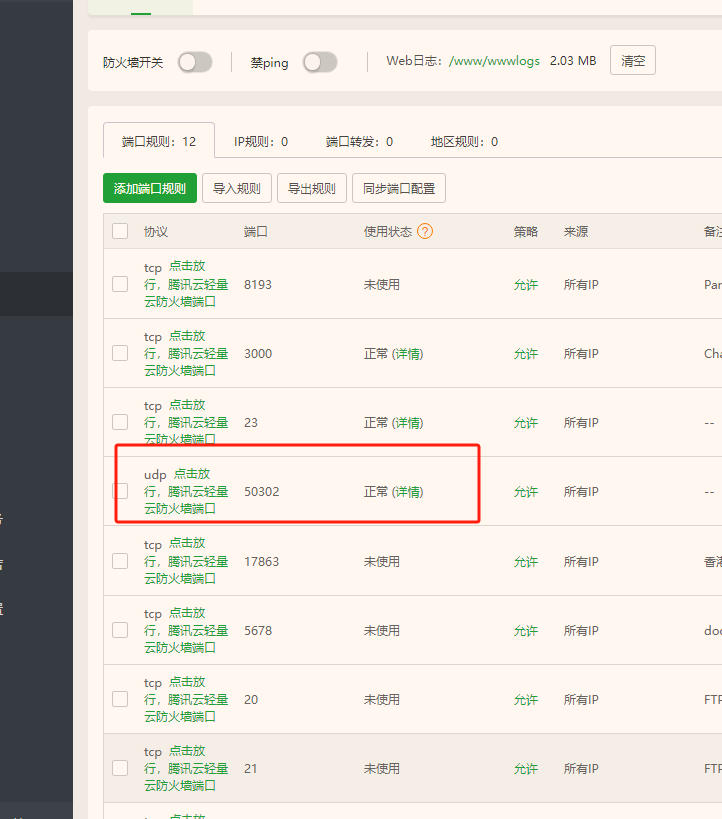Click Tencent firewall release link for port 50302

point(186,491)
